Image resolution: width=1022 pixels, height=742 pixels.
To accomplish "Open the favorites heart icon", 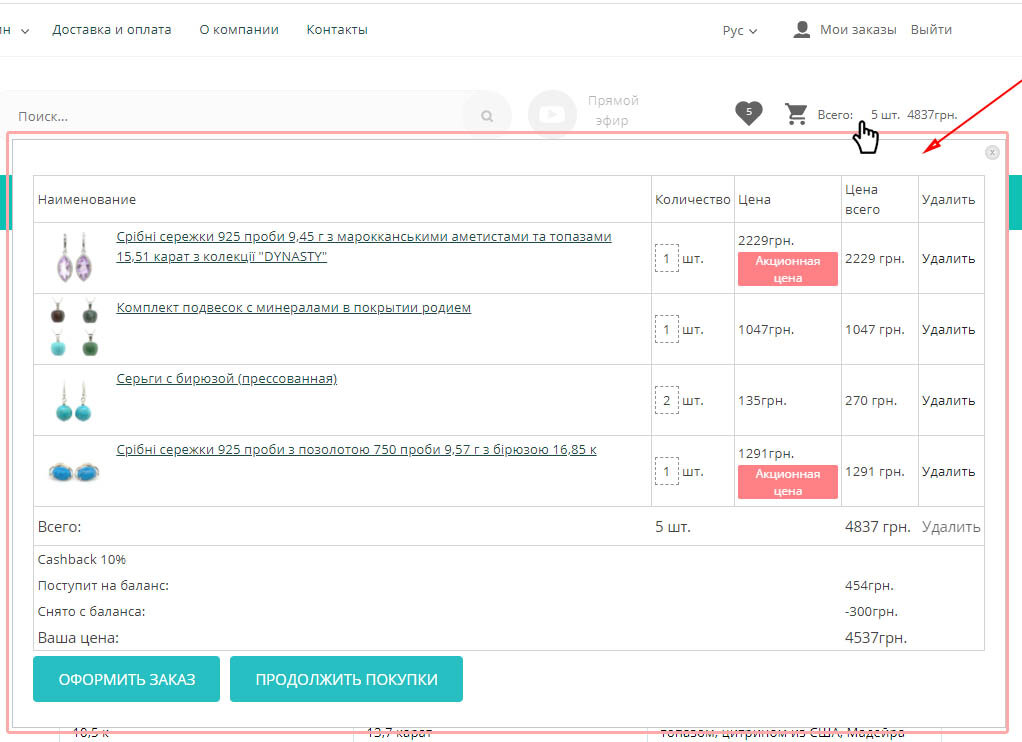I will 748,114.
